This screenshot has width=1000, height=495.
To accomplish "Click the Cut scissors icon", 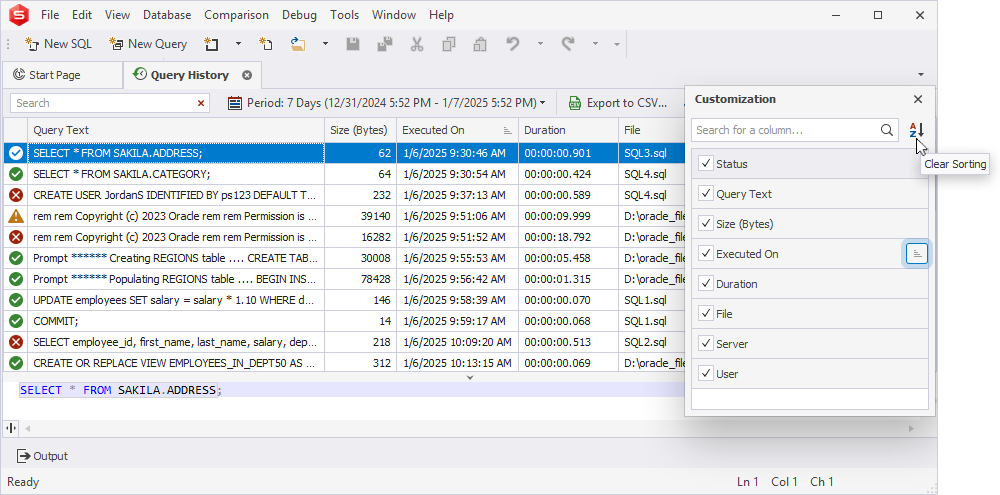I will click(x=417, y=44).
